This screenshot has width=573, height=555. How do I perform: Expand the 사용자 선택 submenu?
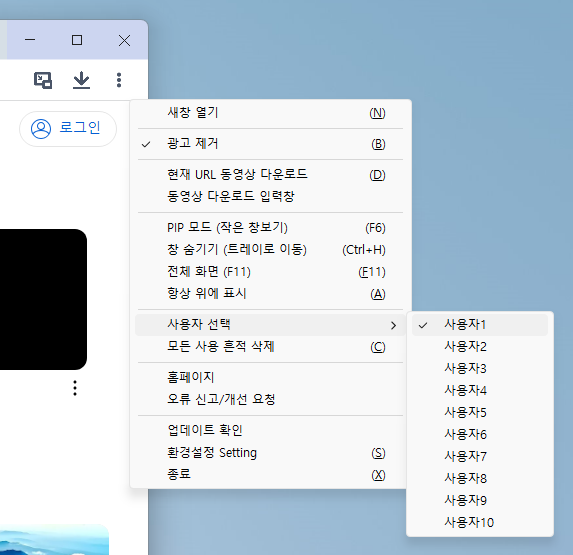(270, 325)
